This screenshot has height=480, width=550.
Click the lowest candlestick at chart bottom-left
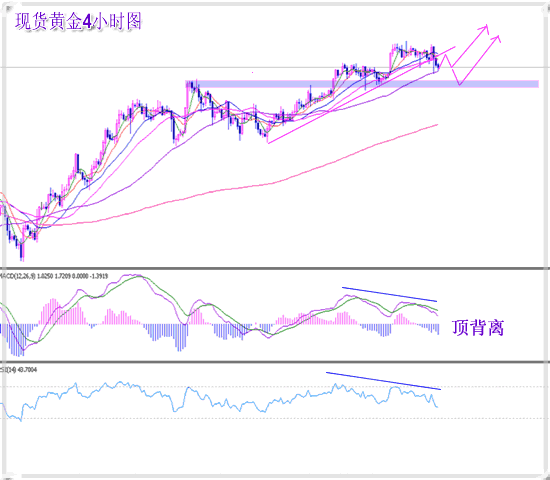[22, 252]
